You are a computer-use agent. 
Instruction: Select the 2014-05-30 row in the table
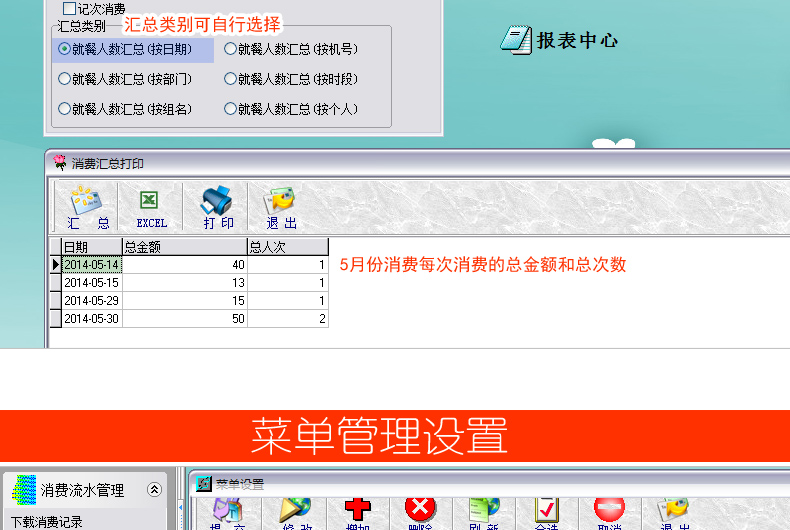pyautogui.click(x=91, y=319)
